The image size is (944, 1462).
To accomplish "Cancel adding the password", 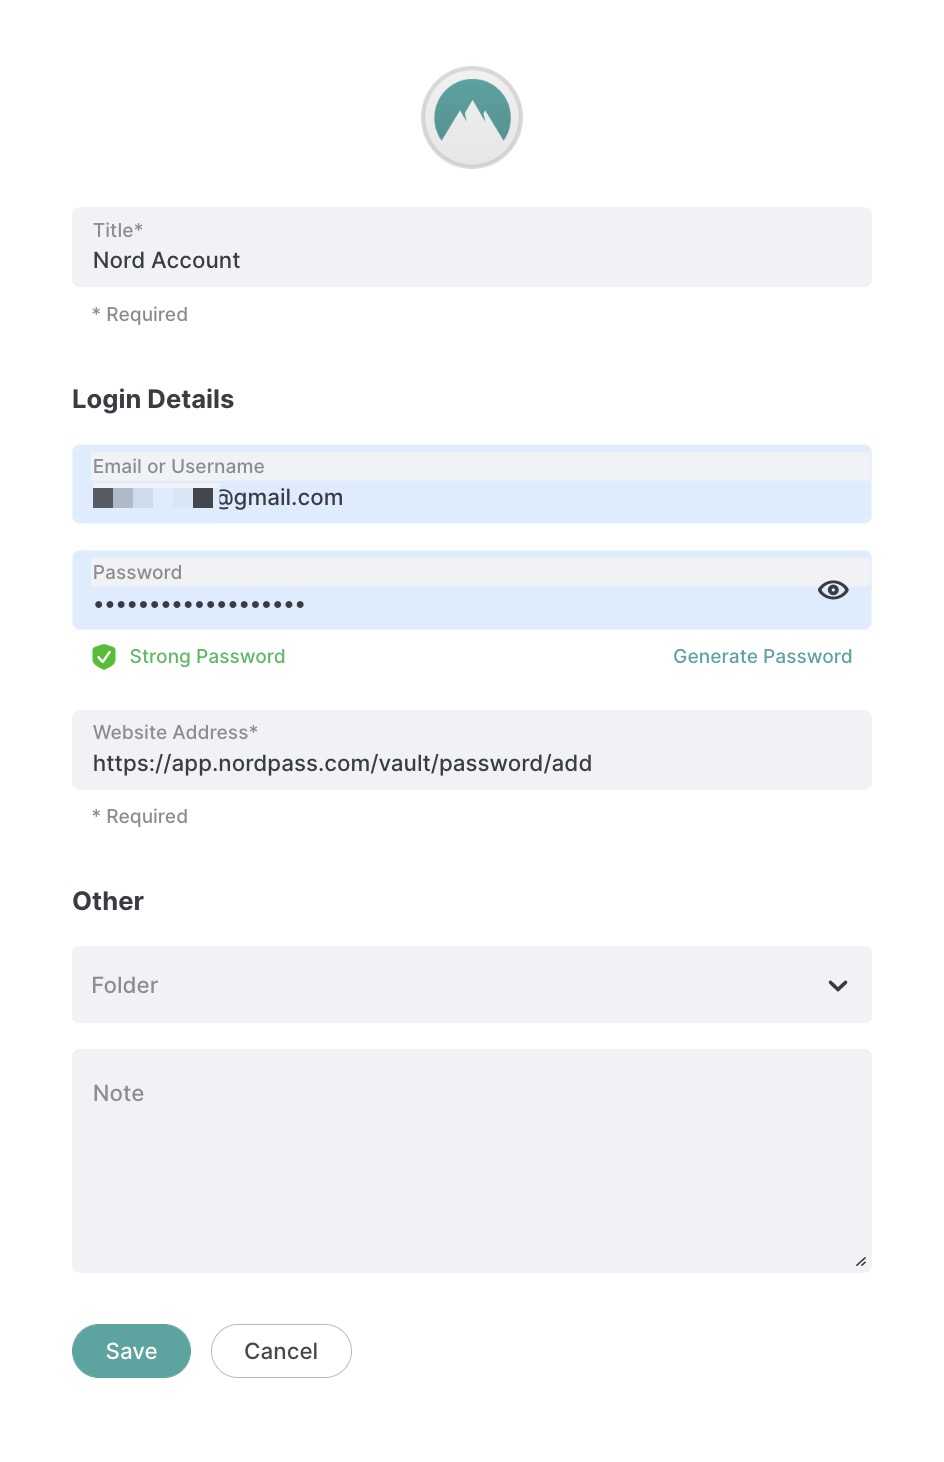I will tap(281, 1351).
